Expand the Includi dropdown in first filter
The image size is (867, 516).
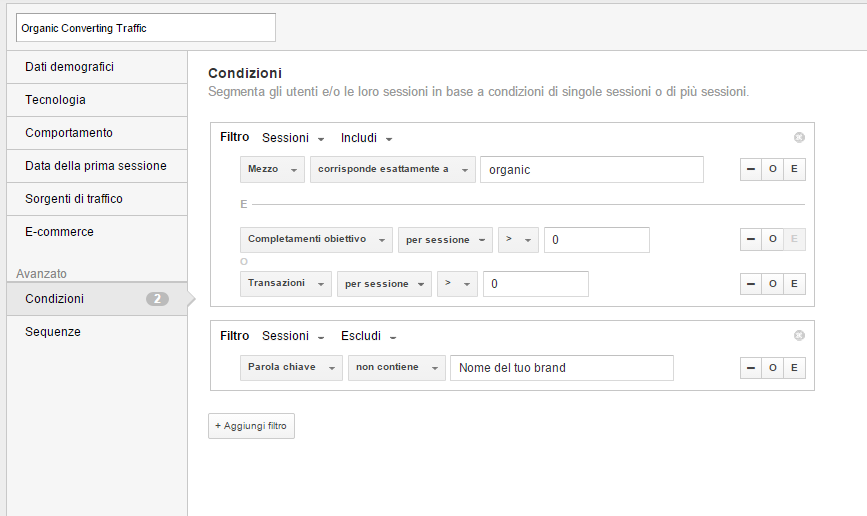[x=366, y=138]
